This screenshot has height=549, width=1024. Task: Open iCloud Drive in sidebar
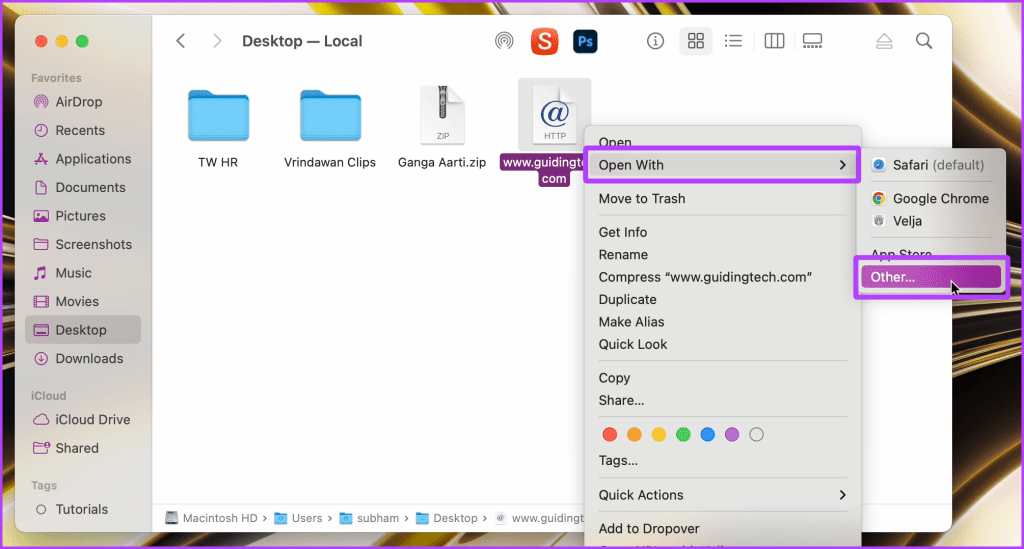coord(83,420)
